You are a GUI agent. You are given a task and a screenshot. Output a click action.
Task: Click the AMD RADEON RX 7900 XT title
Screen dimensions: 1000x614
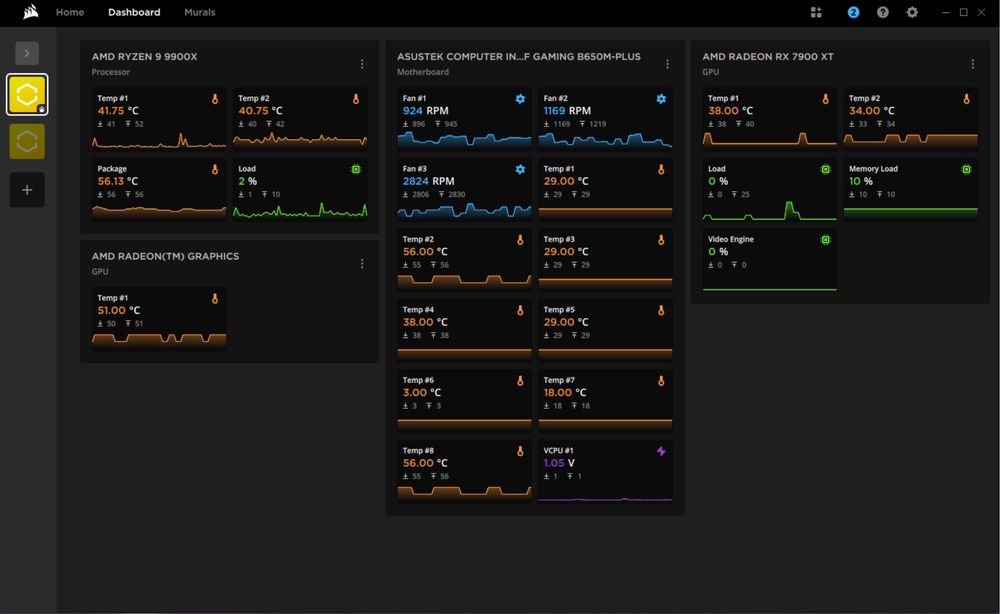pos(768,57)
